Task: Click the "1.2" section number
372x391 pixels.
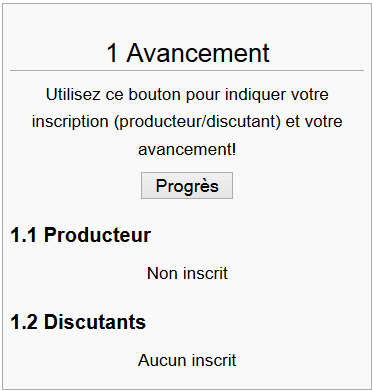Action: (24, 322)
